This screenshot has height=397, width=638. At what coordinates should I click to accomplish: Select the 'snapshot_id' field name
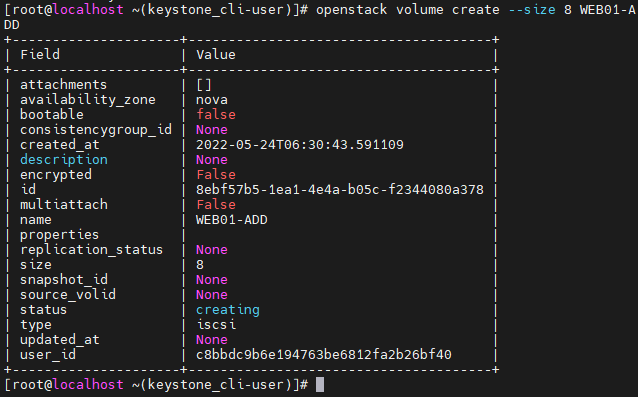click(x=64, y=280)
